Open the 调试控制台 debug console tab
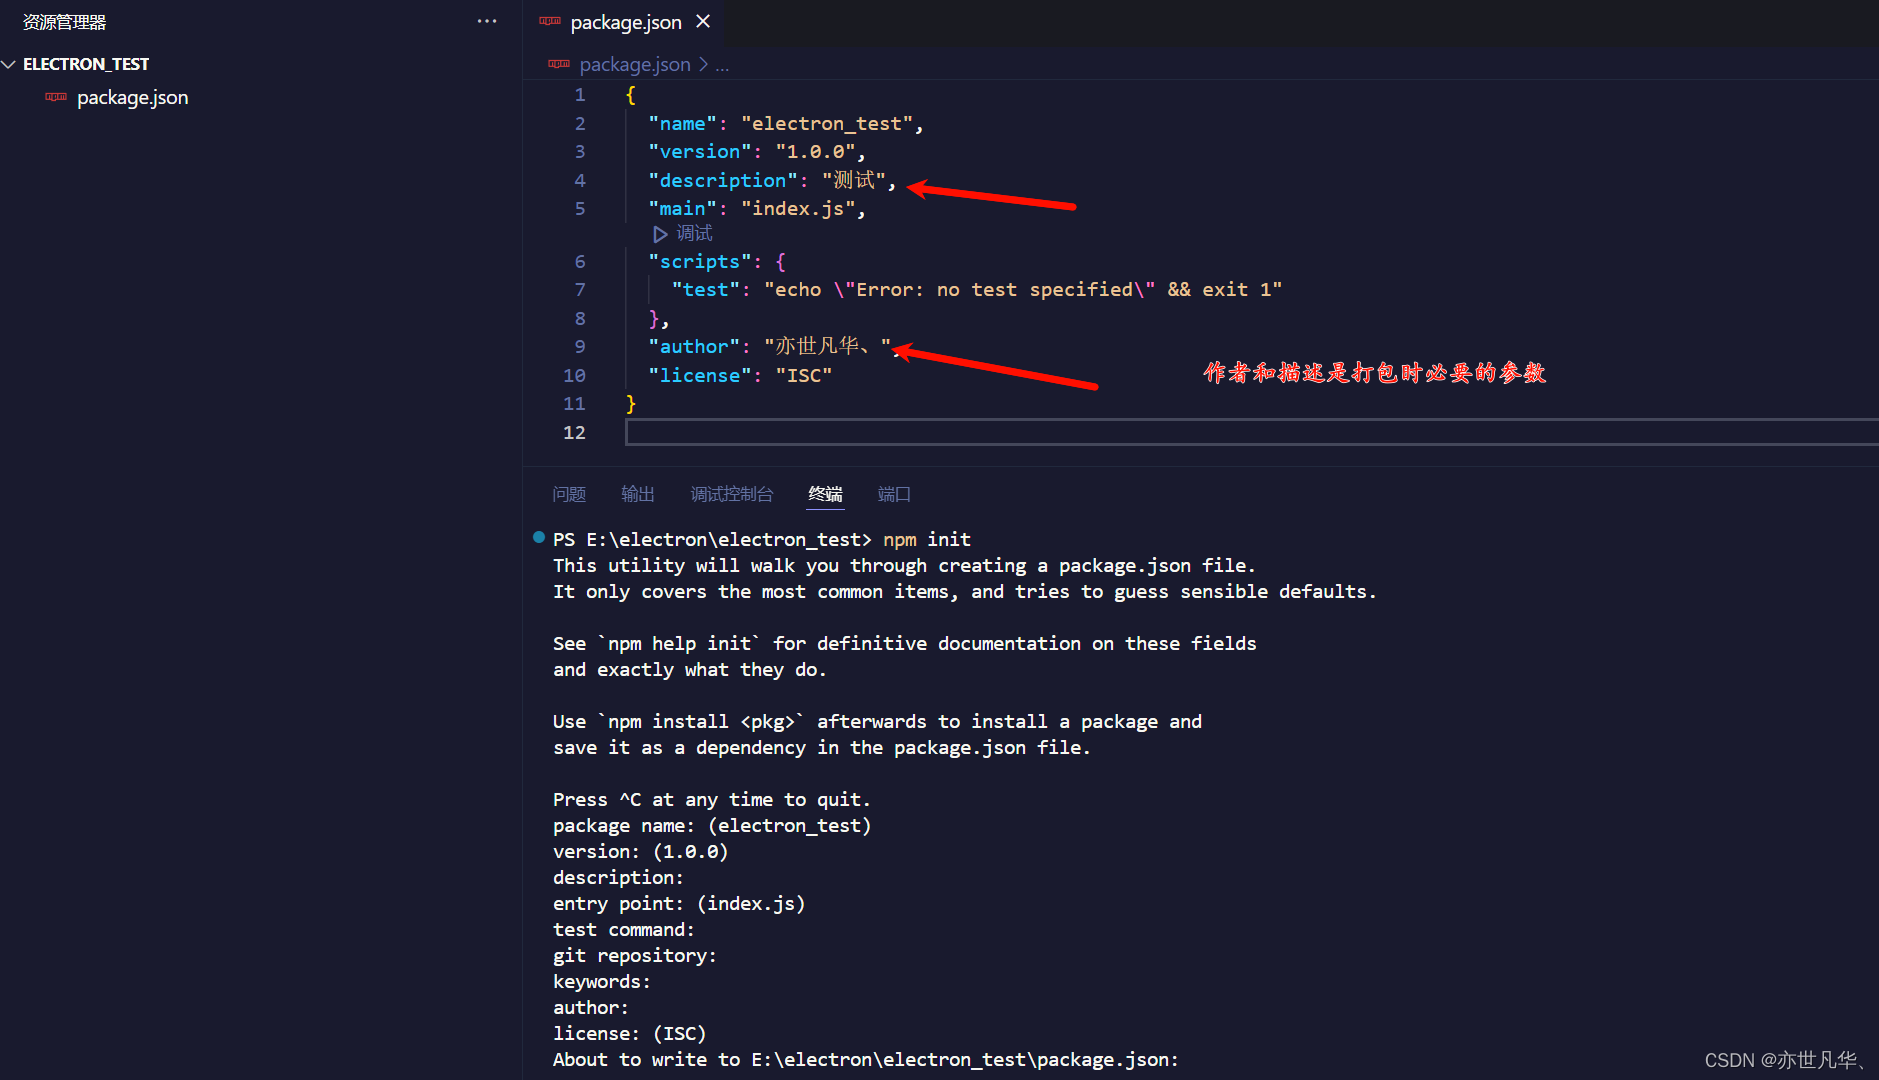1879x1080 pixels. [x=732, y=494]
